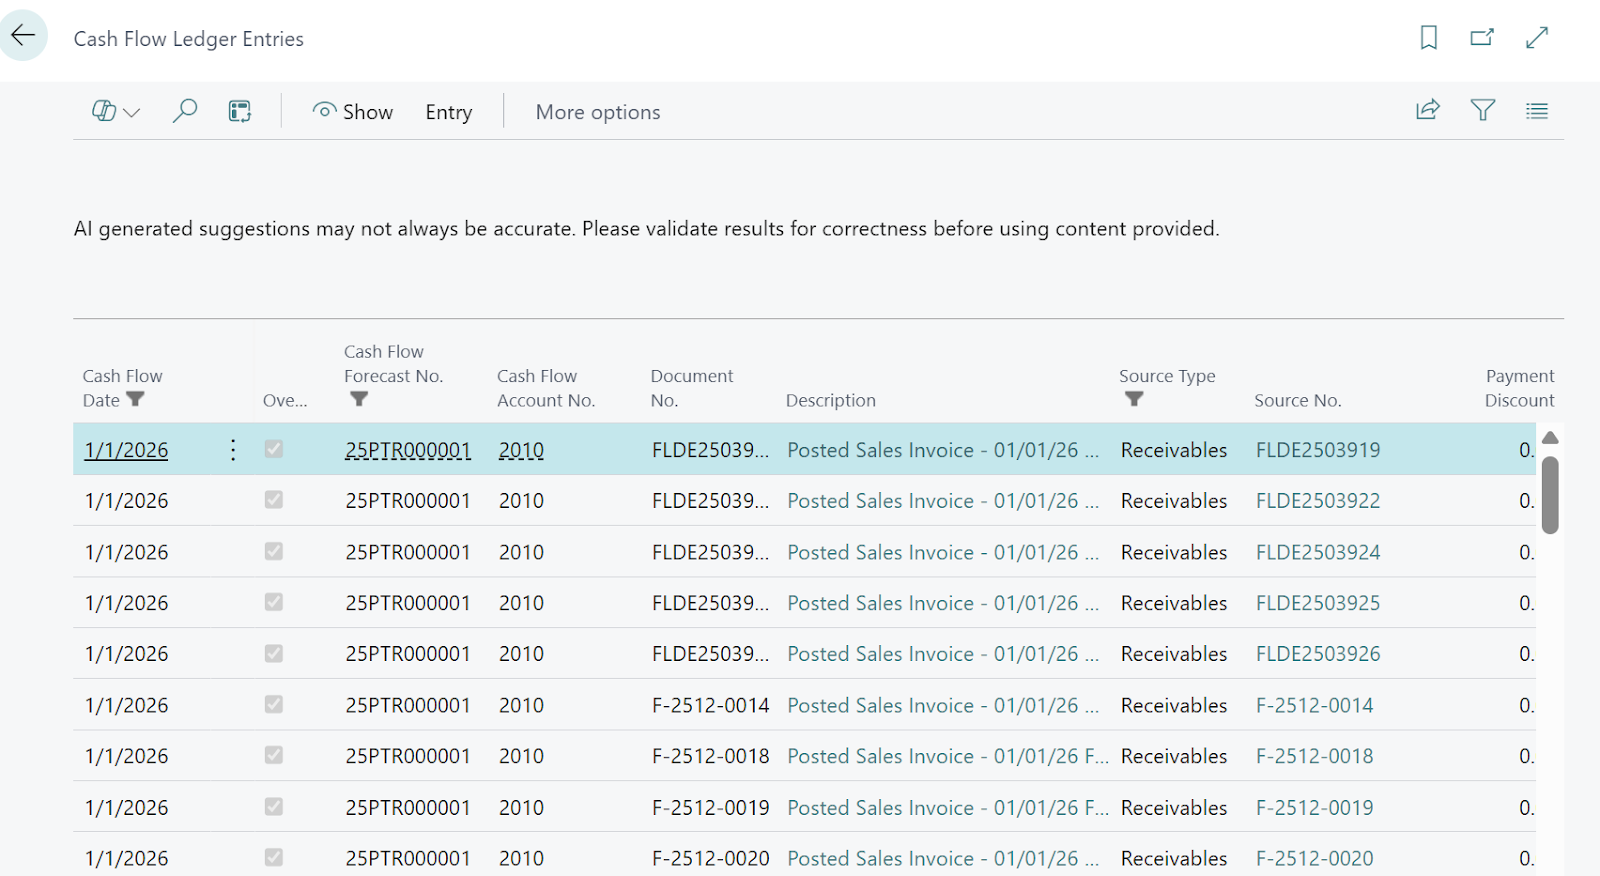Toggle Overdue checkbox for F-2512-0014 row
This screenshot has width=1600, height=876.
click(274, 704)
